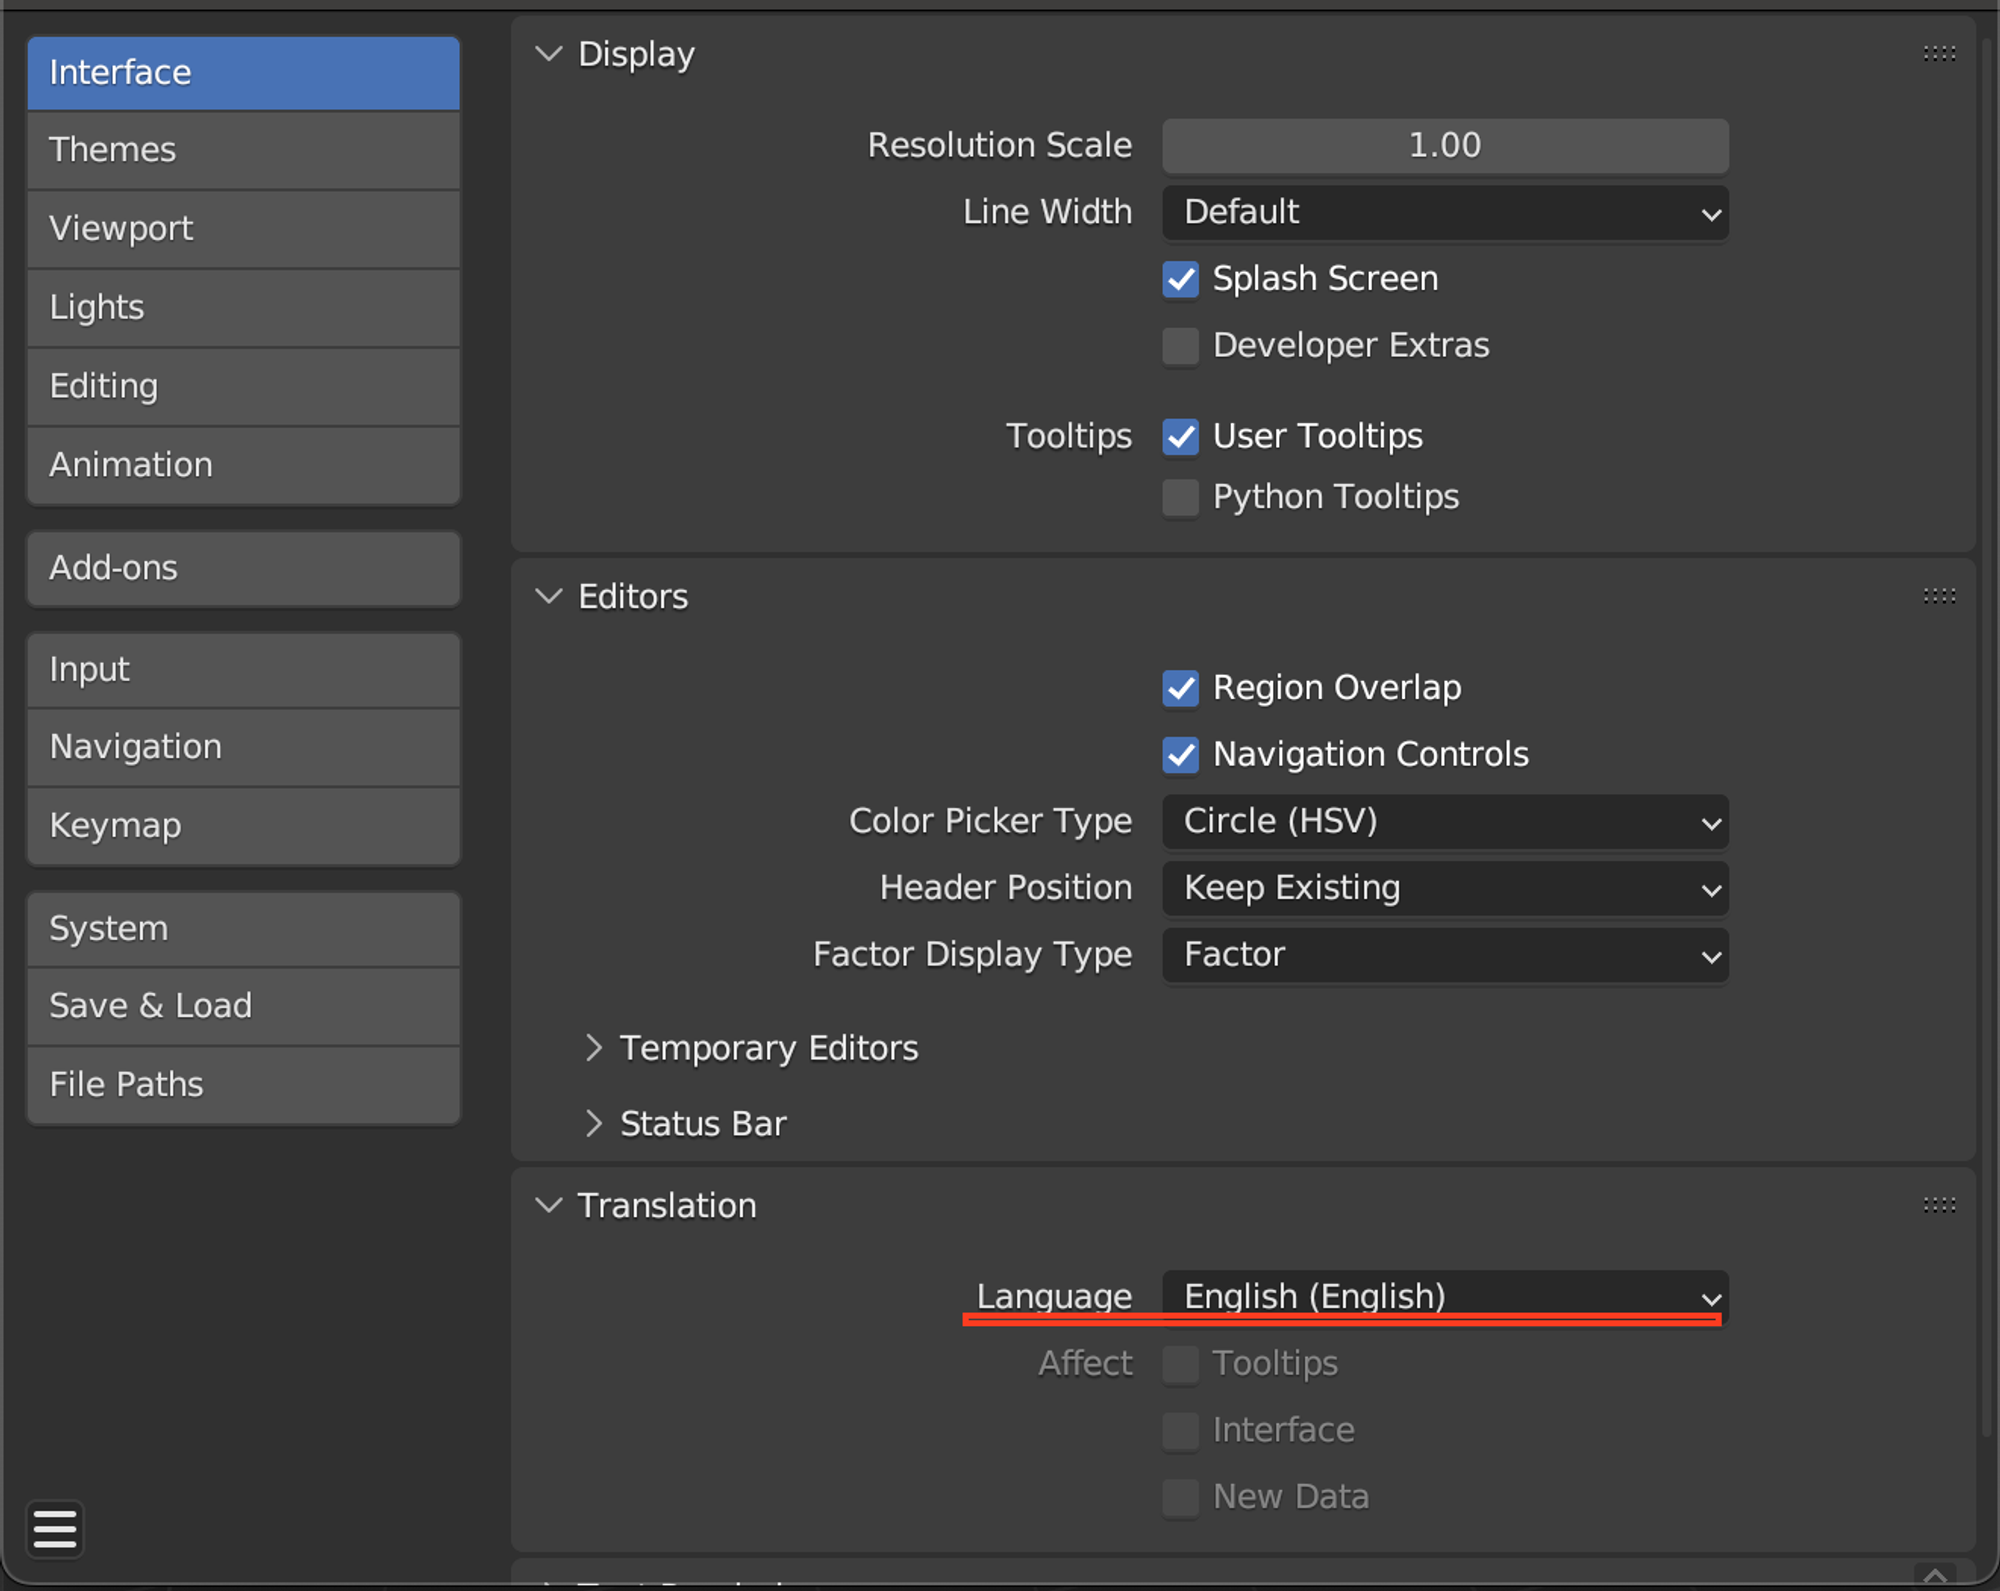Screen dimensions: 2000x1591
Task: Switch to the Editing category
Action: 244,387
